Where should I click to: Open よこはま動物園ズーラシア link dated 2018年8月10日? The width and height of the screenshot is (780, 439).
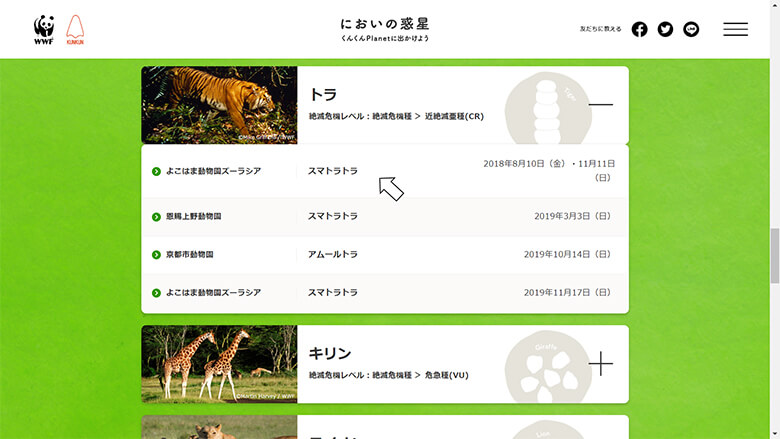click(213, 171)
